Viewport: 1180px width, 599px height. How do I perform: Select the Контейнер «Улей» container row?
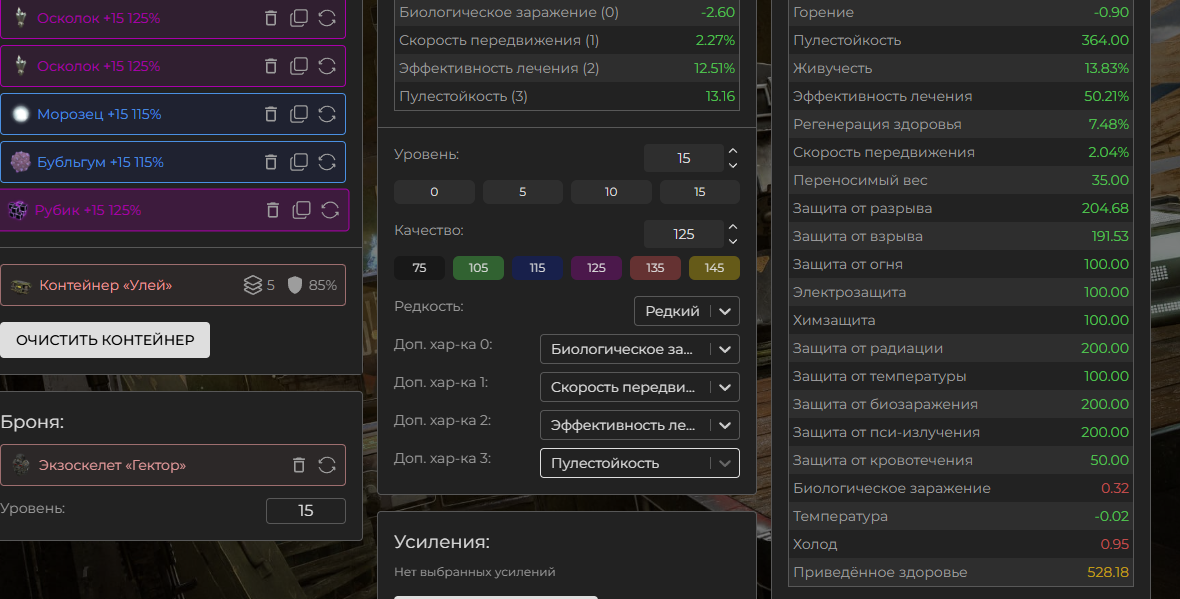pyautogui.click(x=173, y=285)
